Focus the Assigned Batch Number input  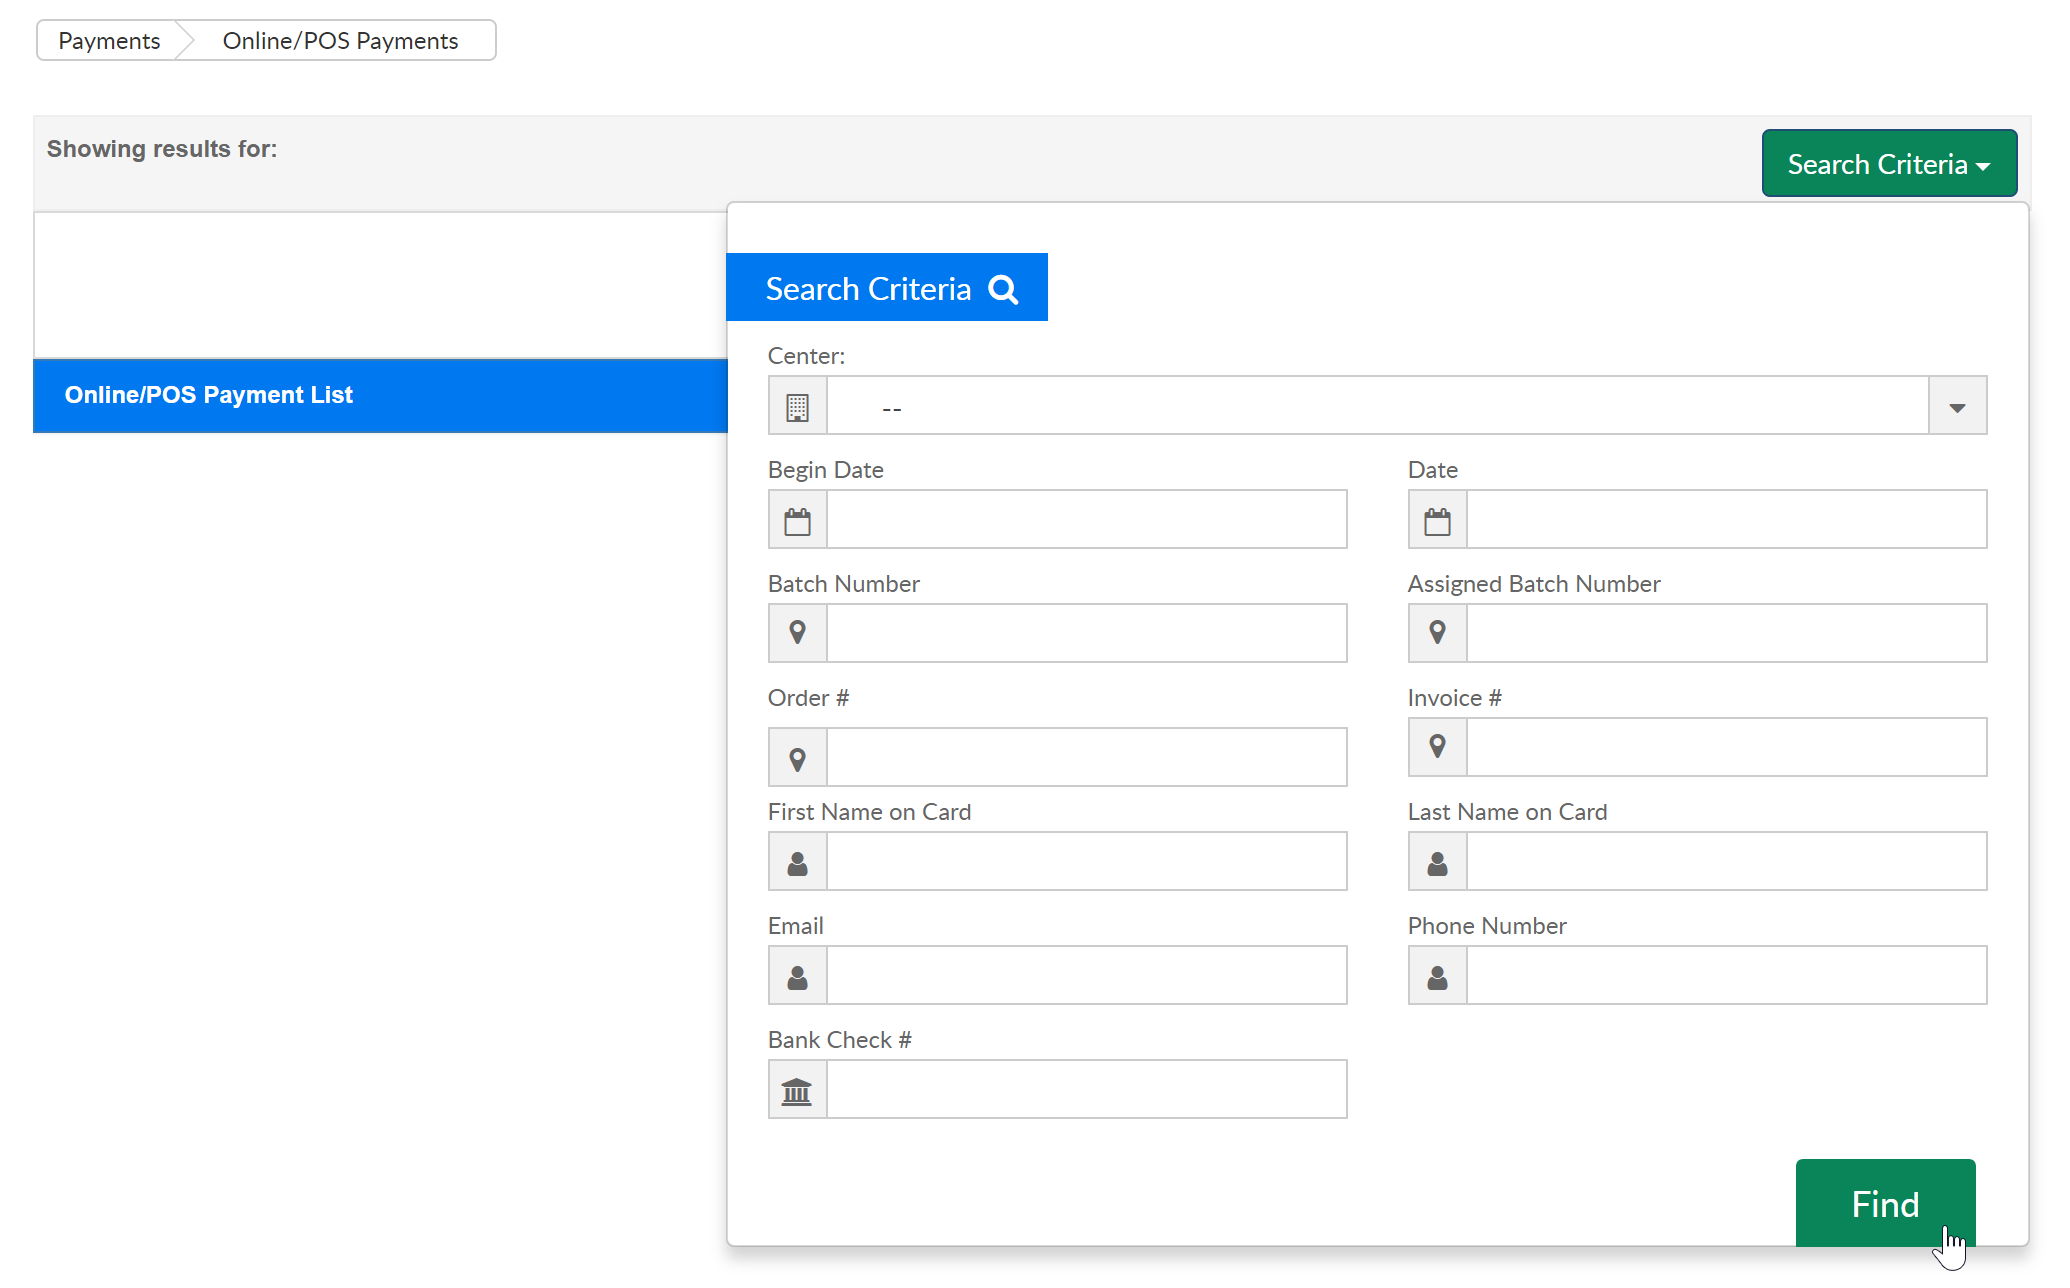(1726, 633)
